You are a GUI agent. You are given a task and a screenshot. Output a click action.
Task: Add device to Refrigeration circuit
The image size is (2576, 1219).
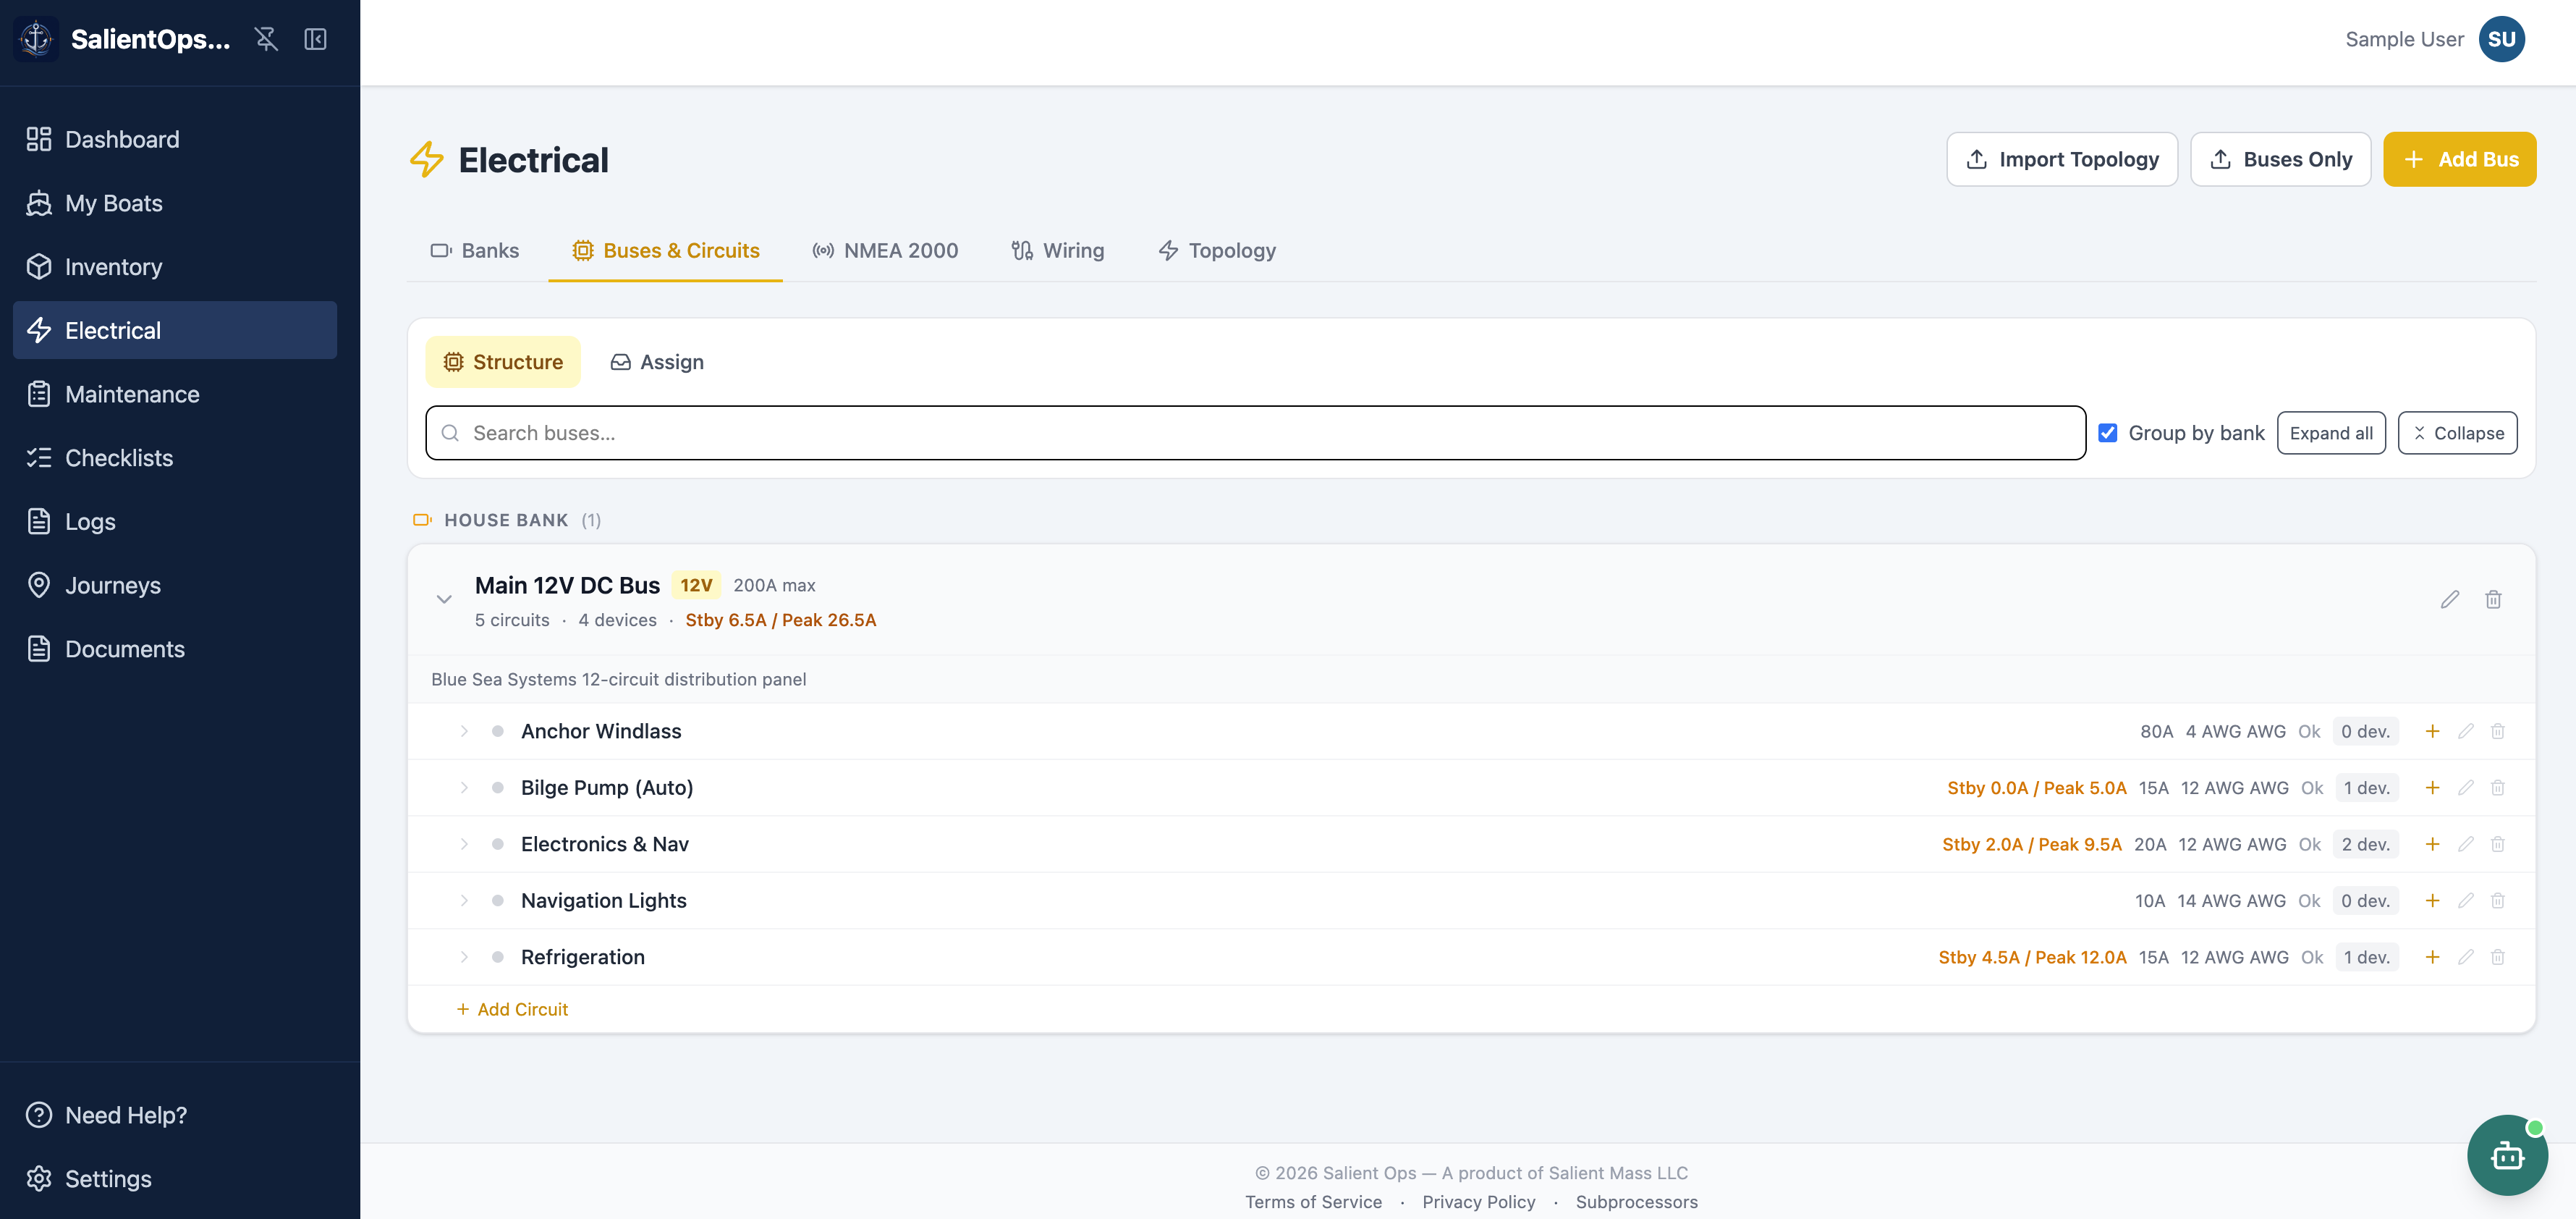(x=2432, y=957)
